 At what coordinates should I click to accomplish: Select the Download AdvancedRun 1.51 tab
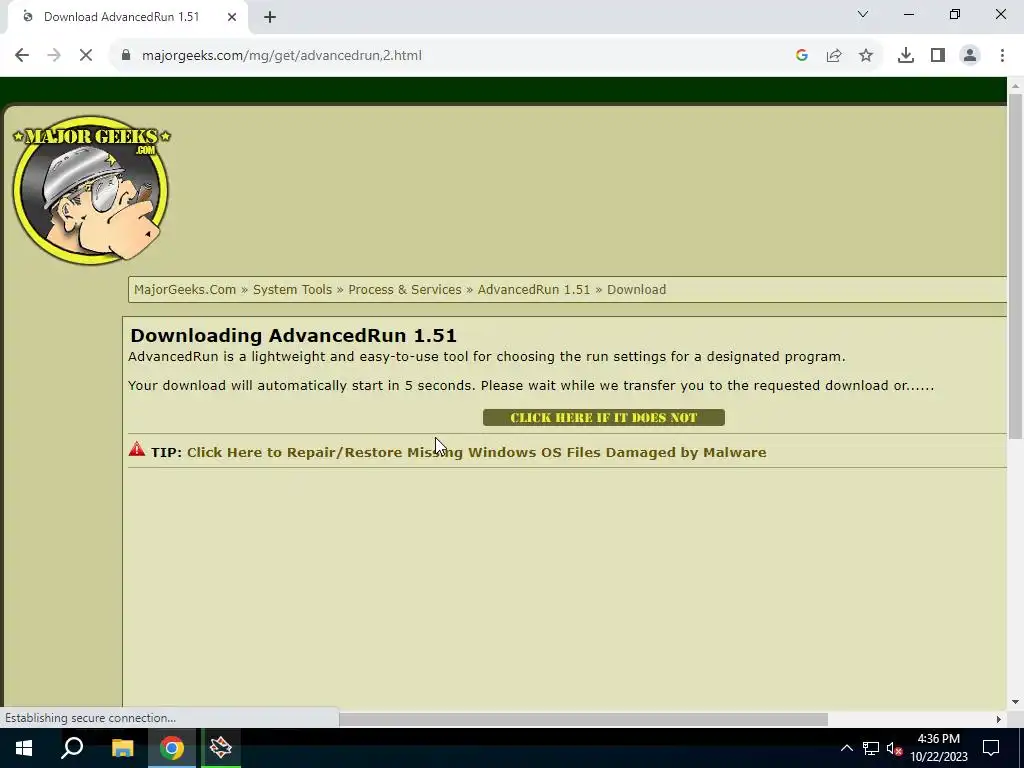tap(124, 17)
